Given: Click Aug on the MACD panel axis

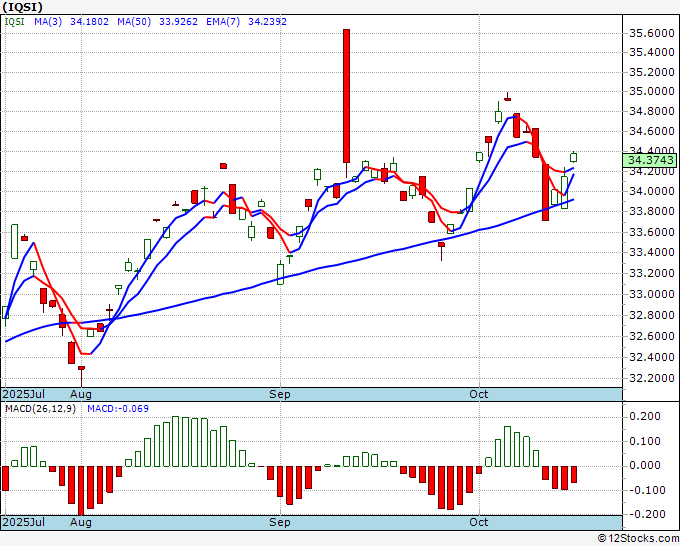Looking at the screenshot, I should [81, 522].
